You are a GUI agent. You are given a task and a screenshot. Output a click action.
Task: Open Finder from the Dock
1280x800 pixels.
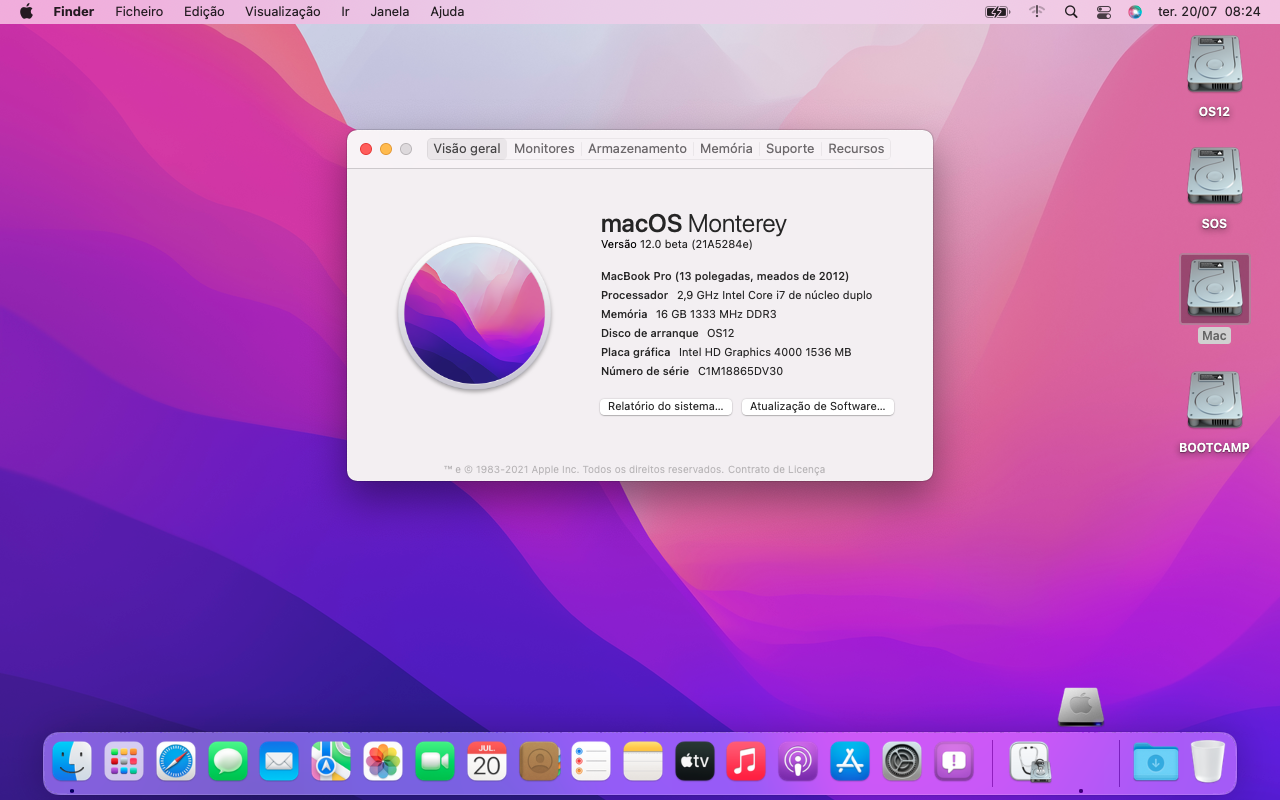coord(72,761)
